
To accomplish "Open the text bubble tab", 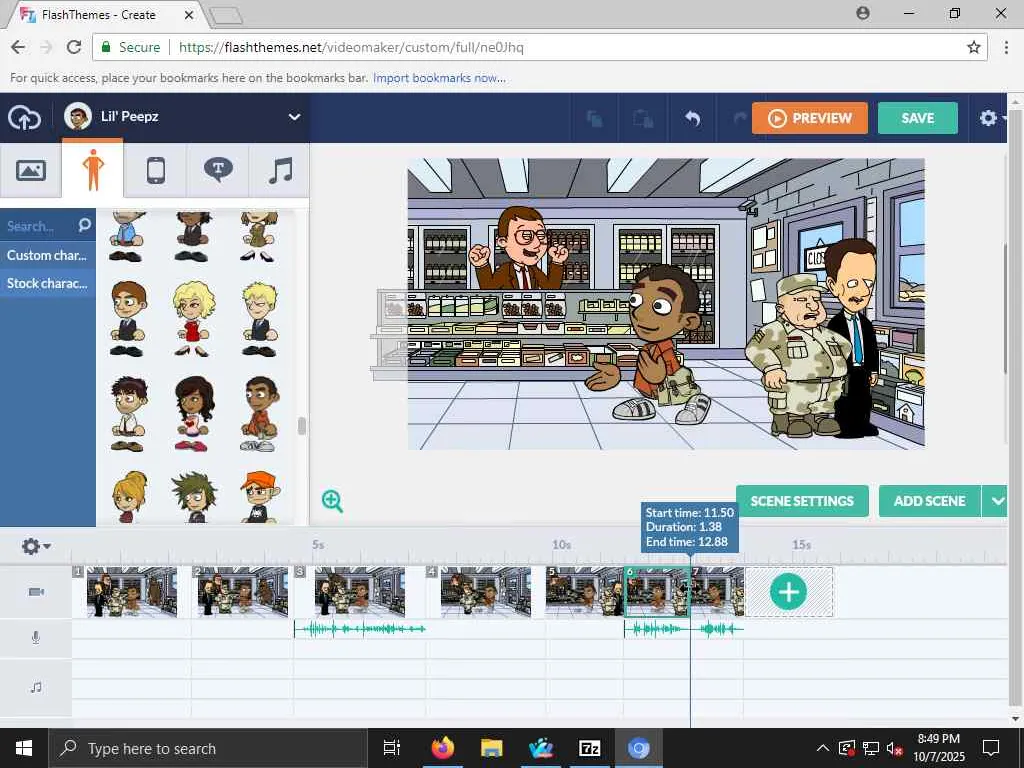I will click(218, 170).
